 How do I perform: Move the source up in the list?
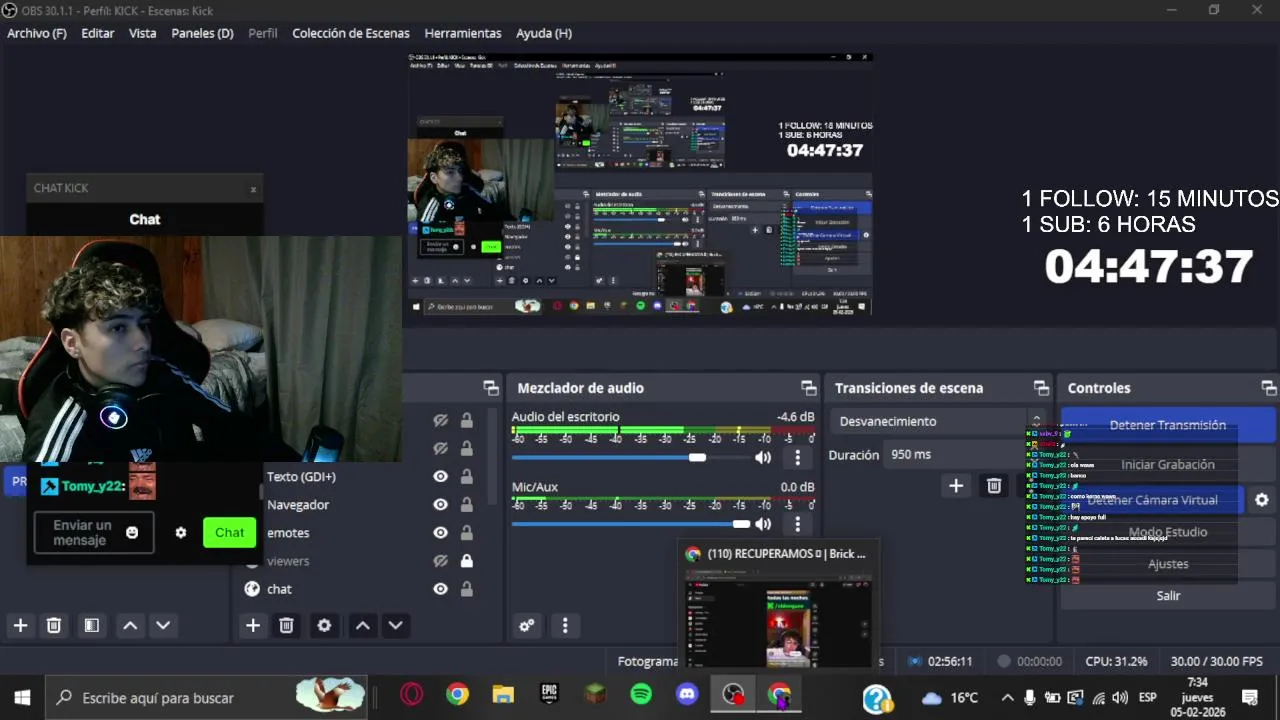(x=363, y=625)
